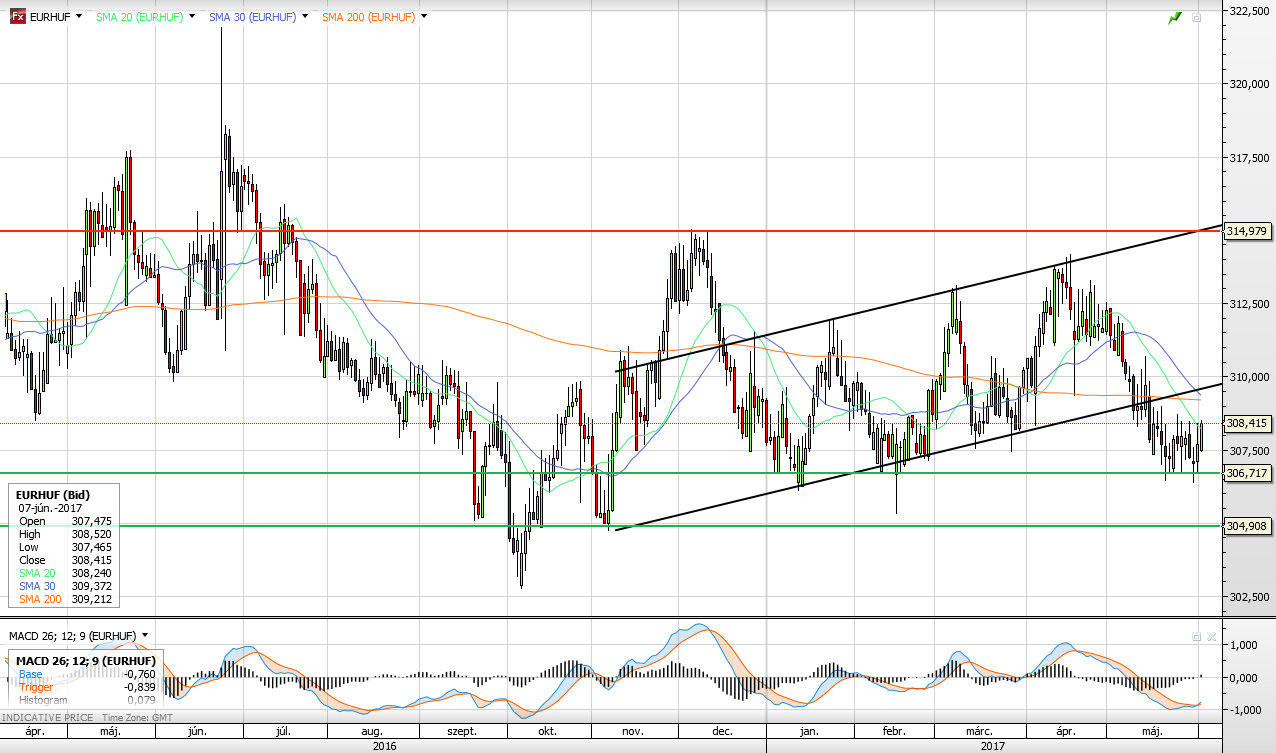Click the Close 308,415 value row
The image size is (1276, 753).
click(66, 560)
